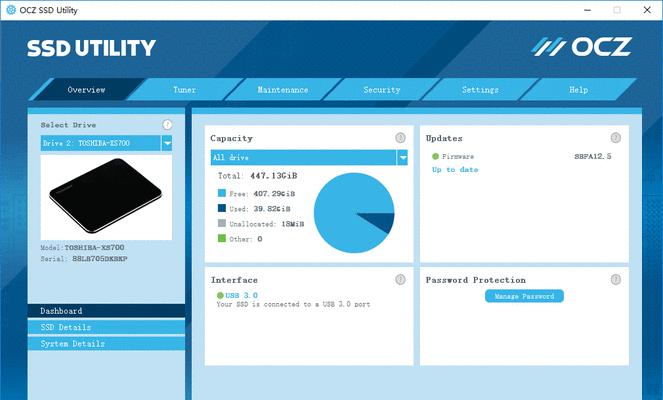Click the Firmware label in Updates
The height and width of the screenshot is (400, 663).
(x=458, y=156)
